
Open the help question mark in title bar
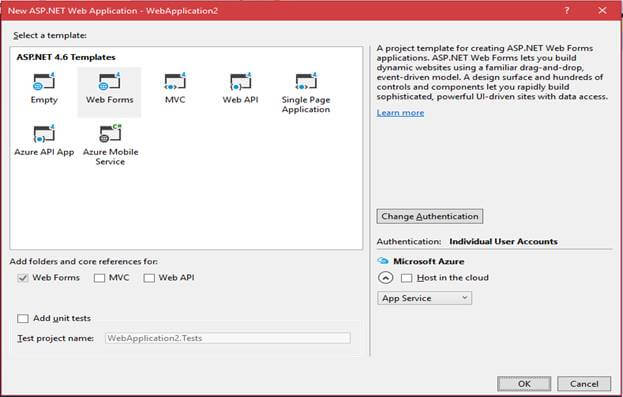coord(567,11)
